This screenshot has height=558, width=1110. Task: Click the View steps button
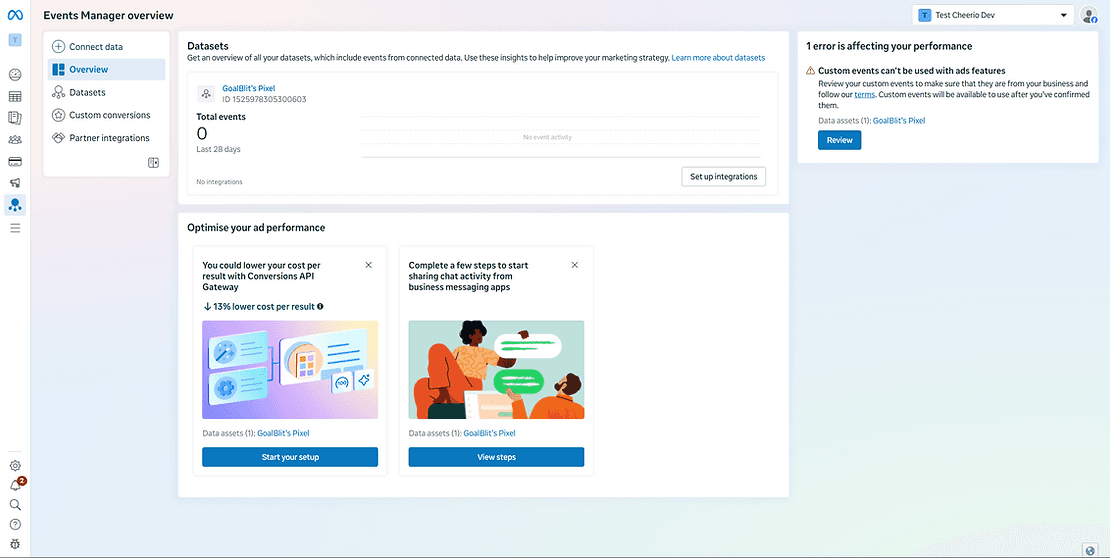coord(496,457)
